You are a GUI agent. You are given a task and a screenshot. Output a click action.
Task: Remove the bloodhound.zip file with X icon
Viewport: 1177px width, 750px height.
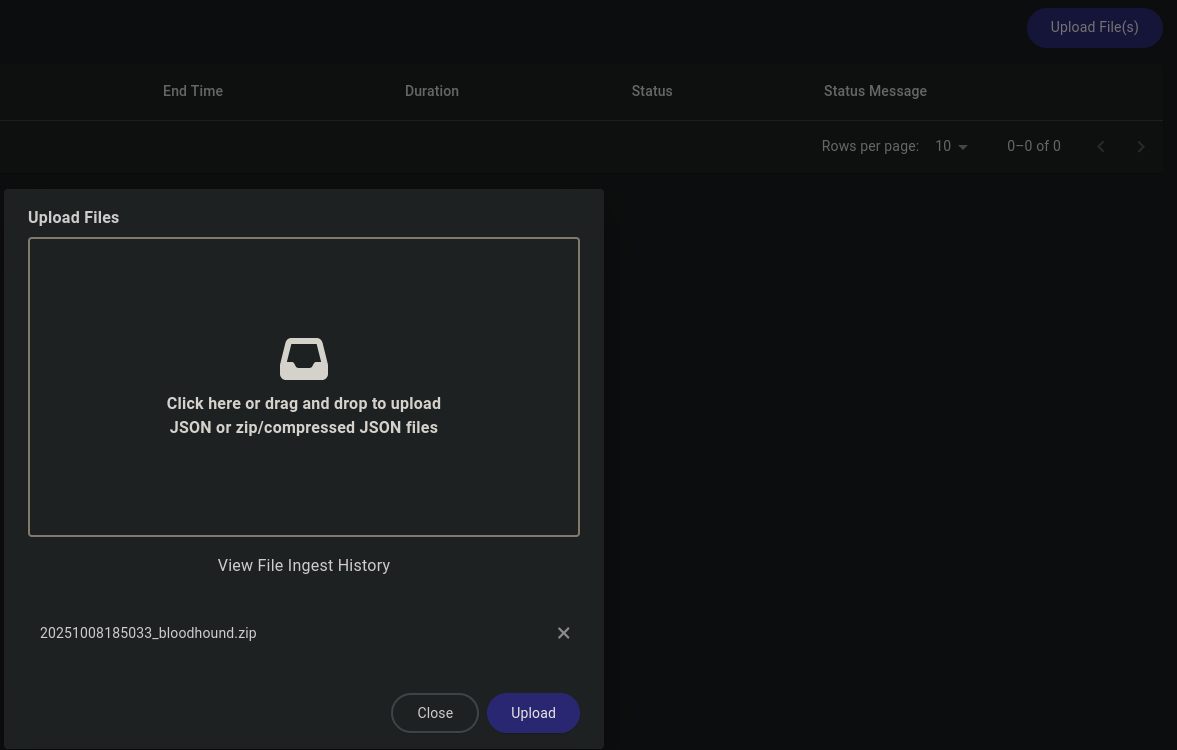(563, 633)
